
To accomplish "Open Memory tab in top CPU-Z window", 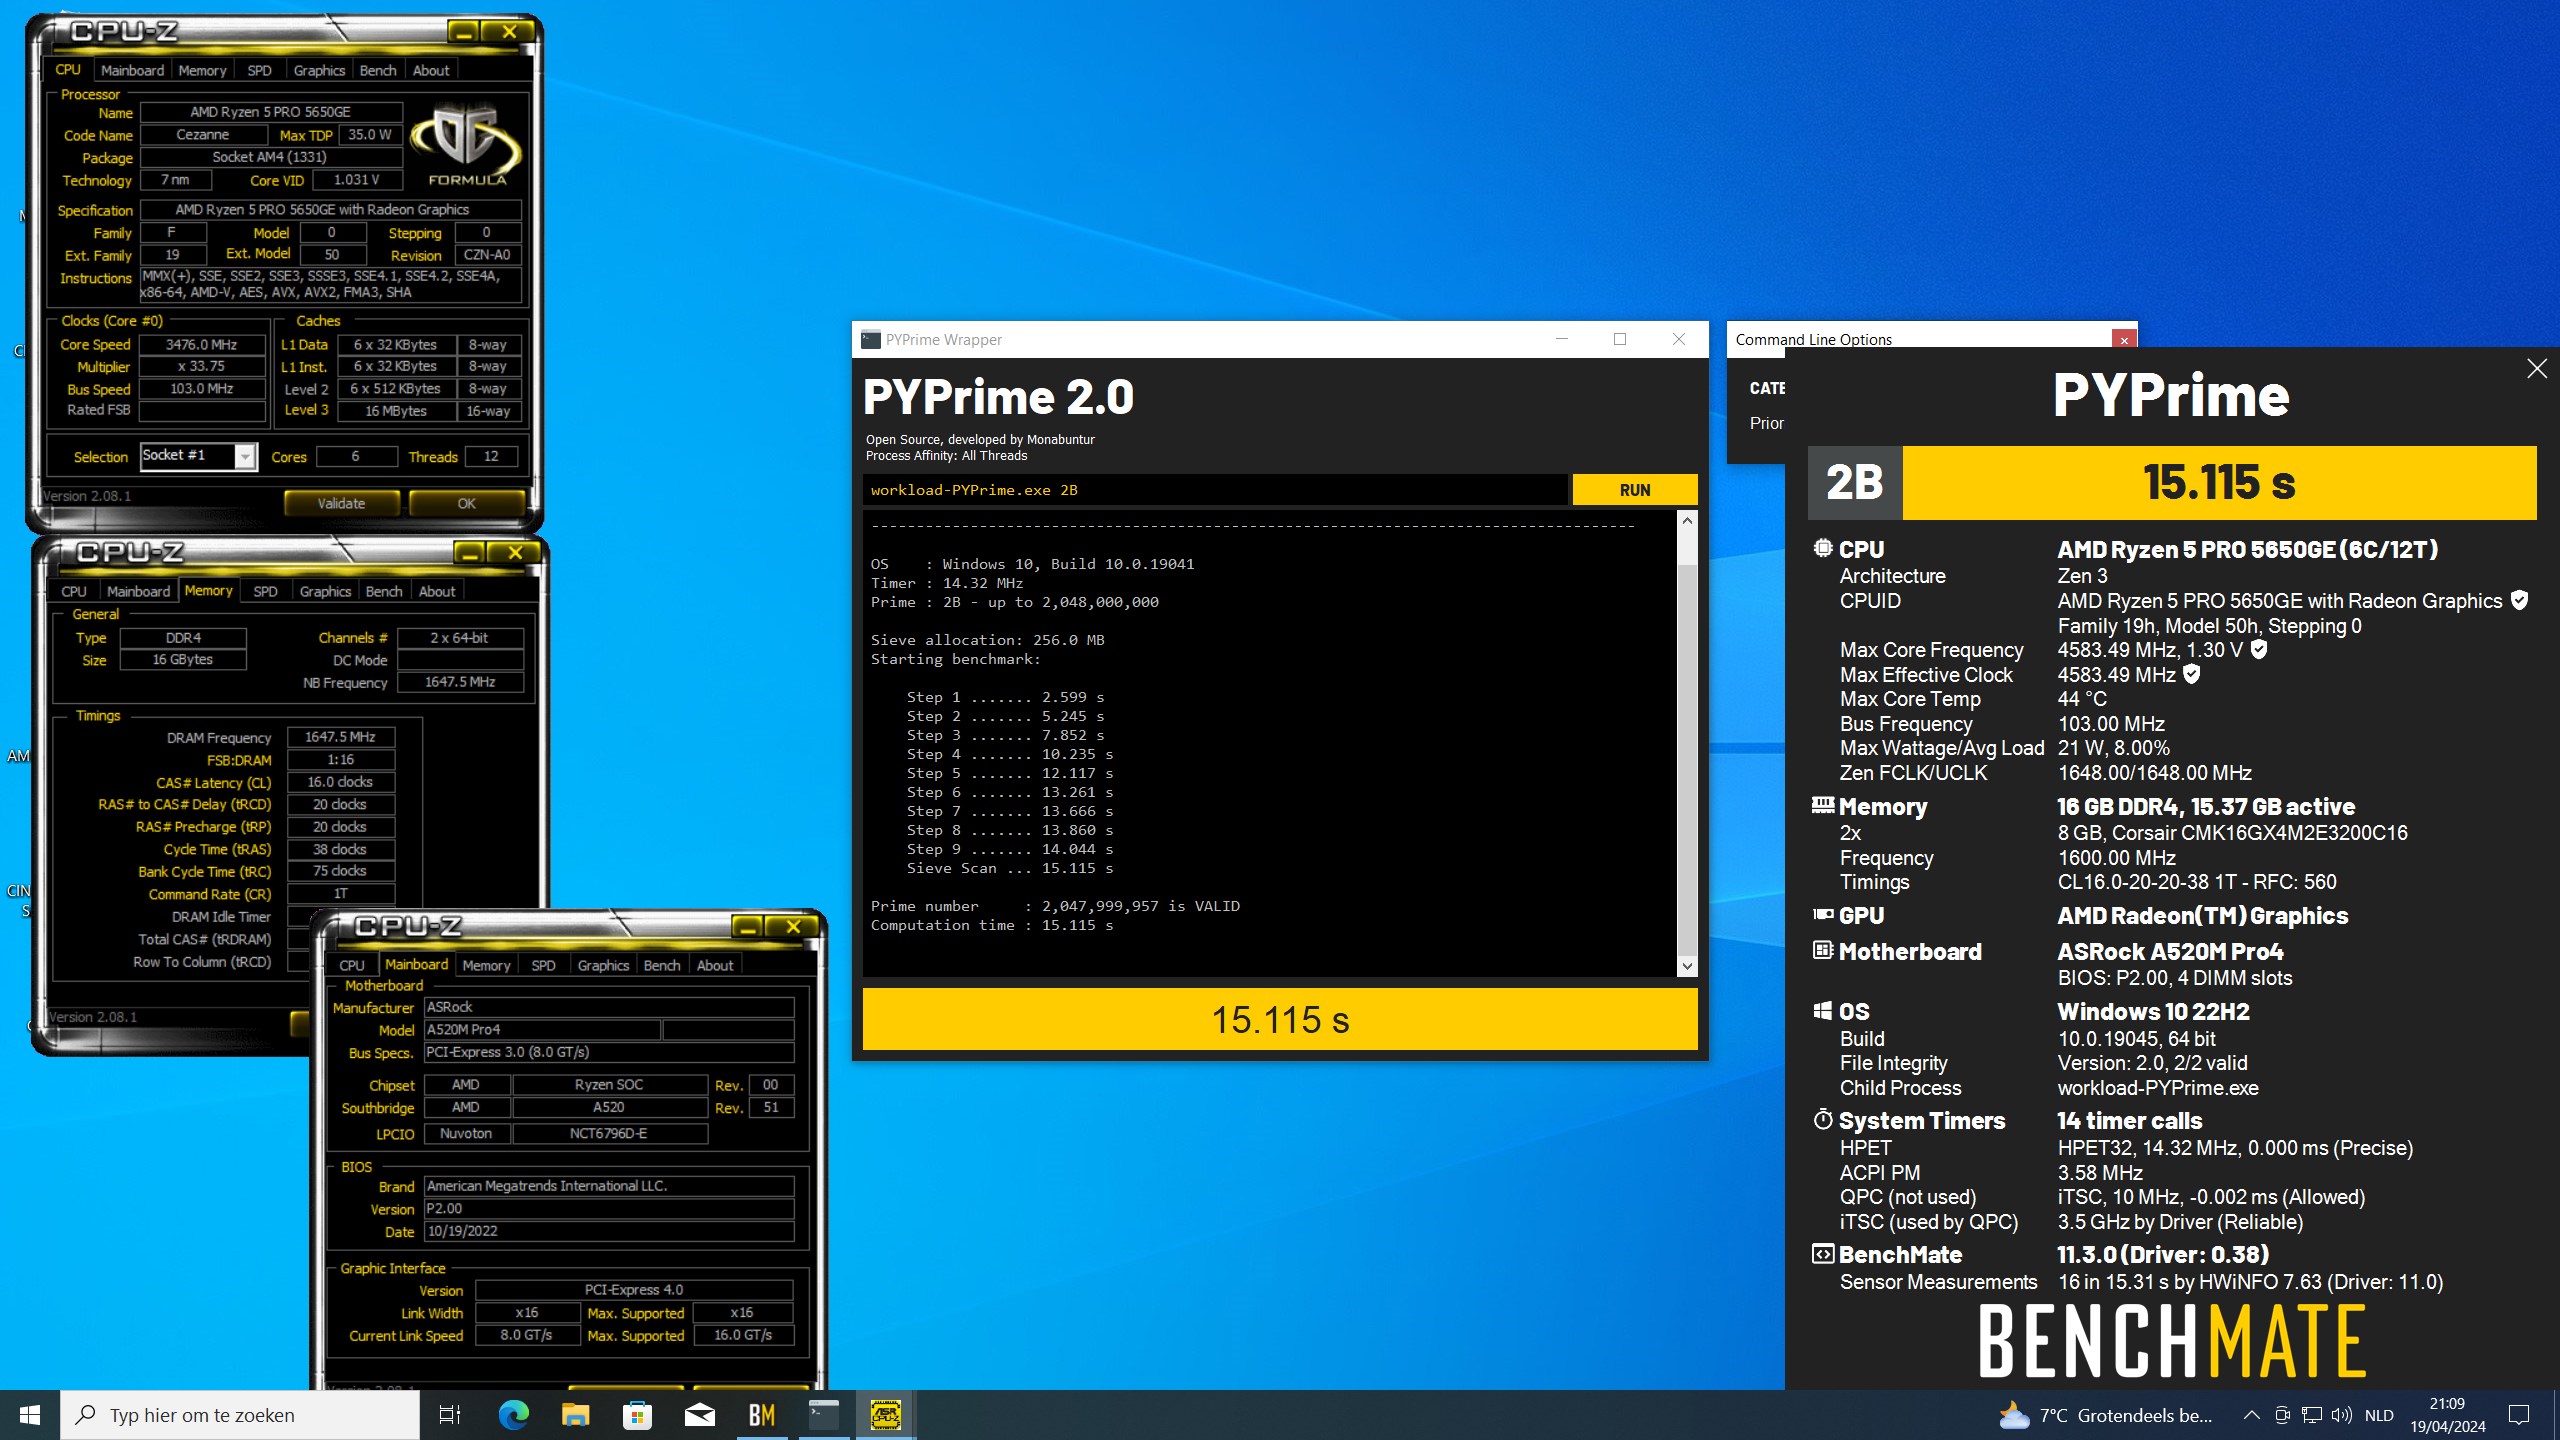I will tap(202, 70).
